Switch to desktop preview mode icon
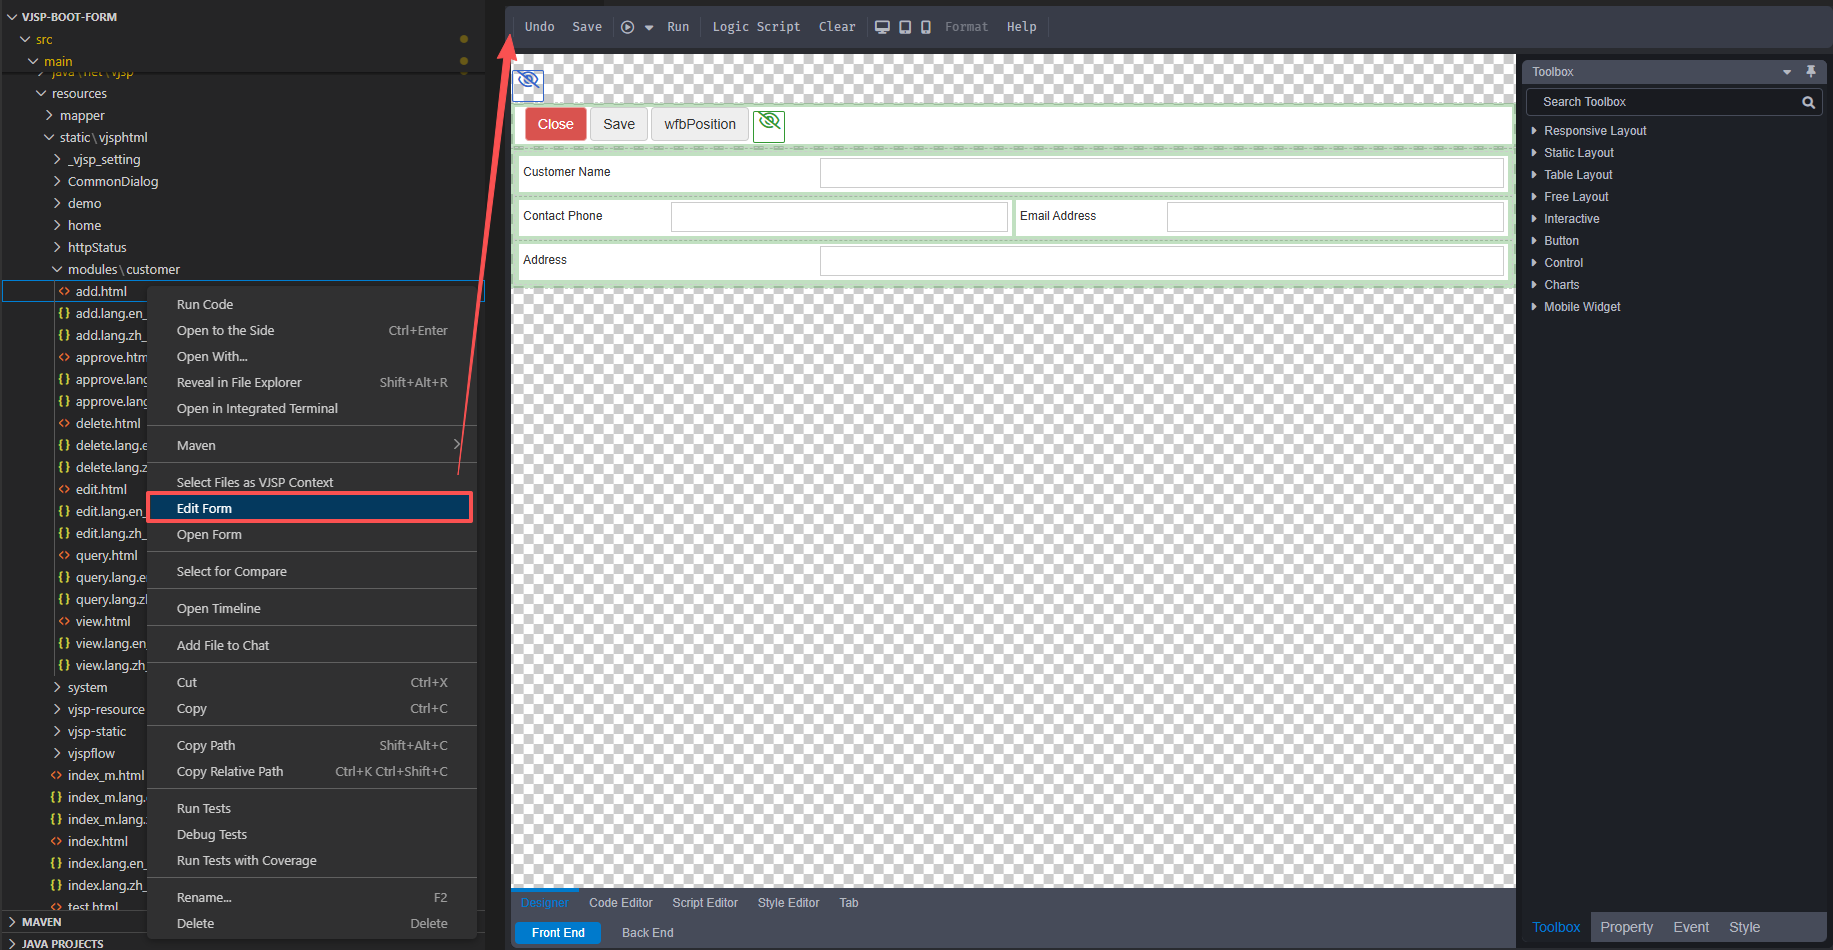 point(882,27)
